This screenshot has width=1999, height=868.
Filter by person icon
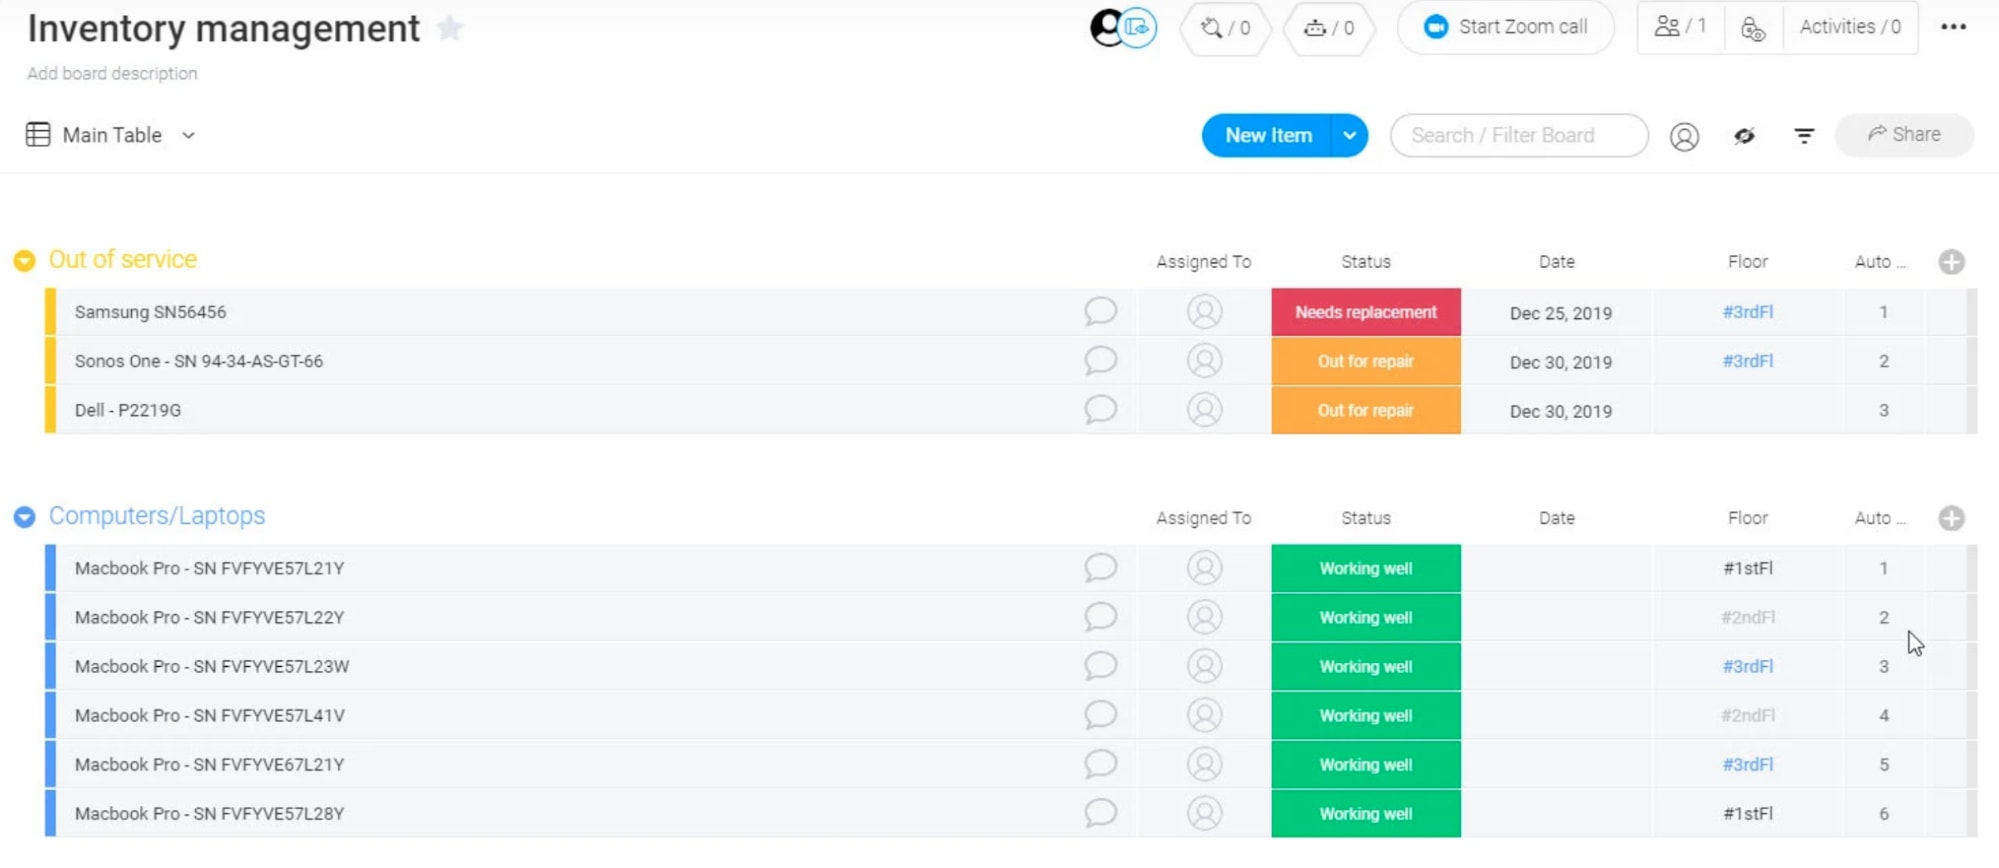coord(1684,136)
